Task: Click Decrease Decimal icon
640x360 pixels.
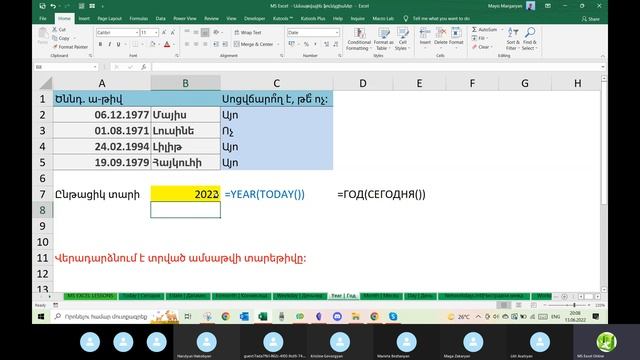Action: [x=336, y=44]
